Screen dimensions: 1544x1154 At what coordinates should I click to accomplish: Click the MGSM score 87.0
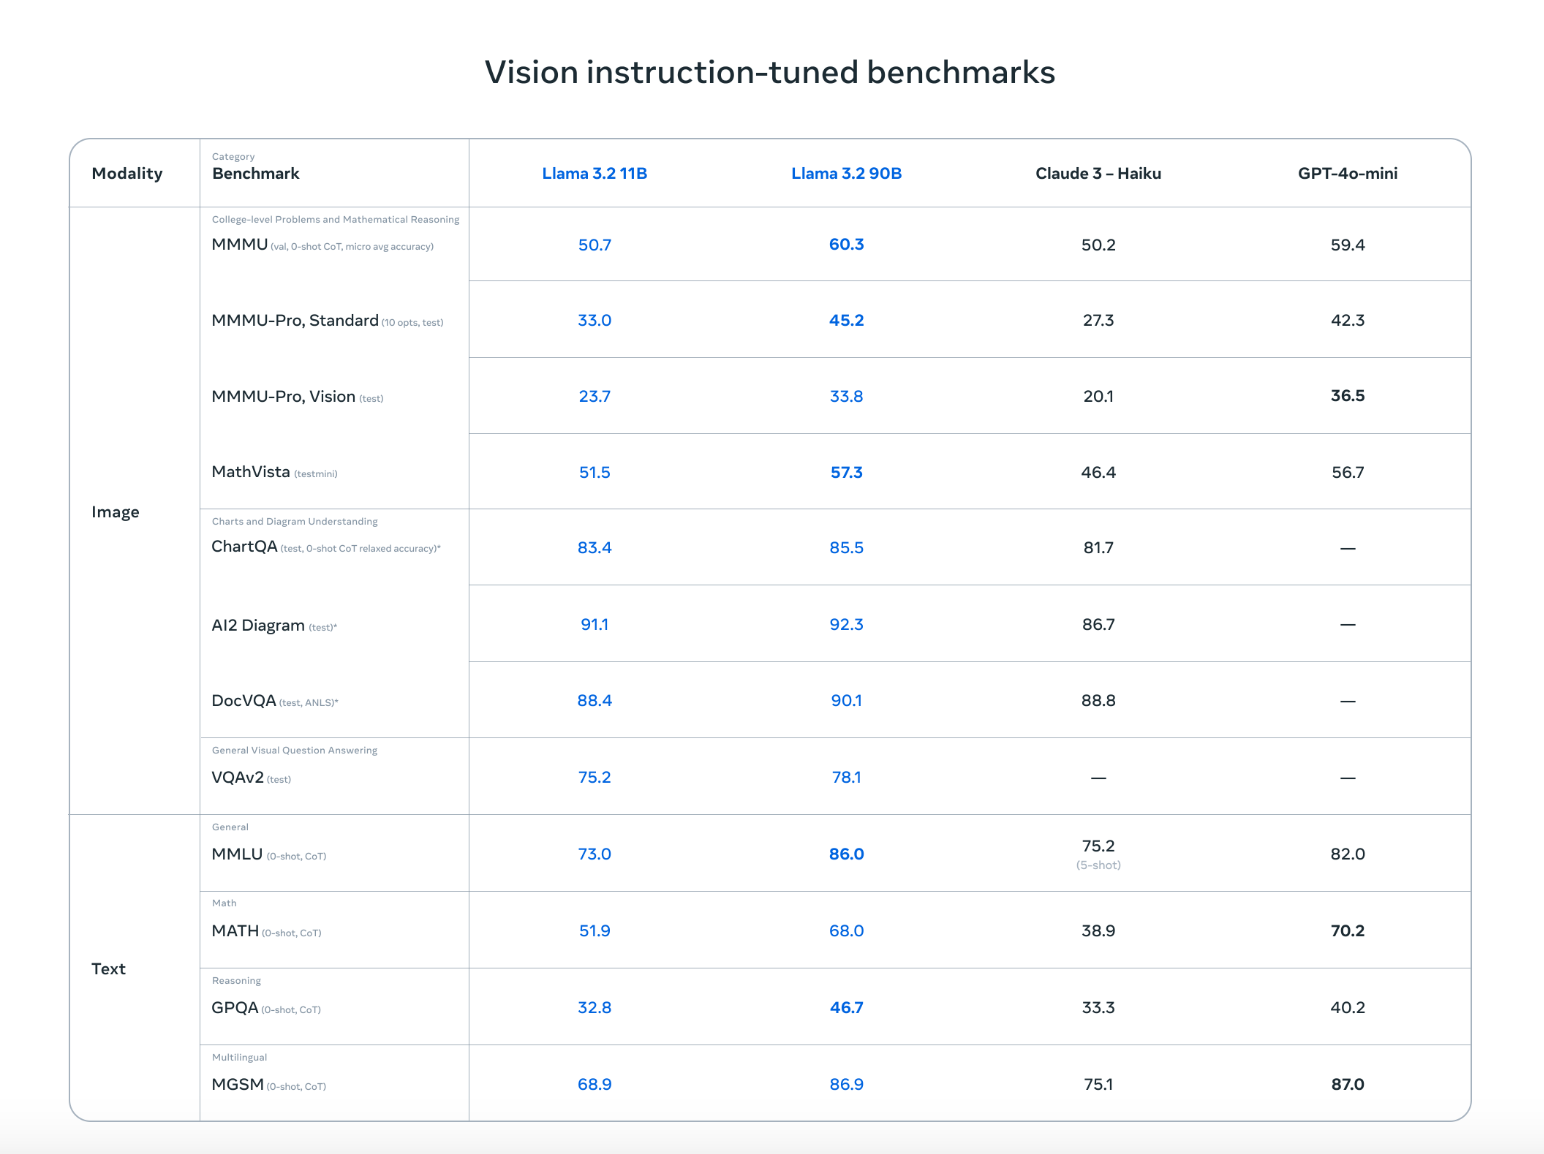tap(1348, 1084)
